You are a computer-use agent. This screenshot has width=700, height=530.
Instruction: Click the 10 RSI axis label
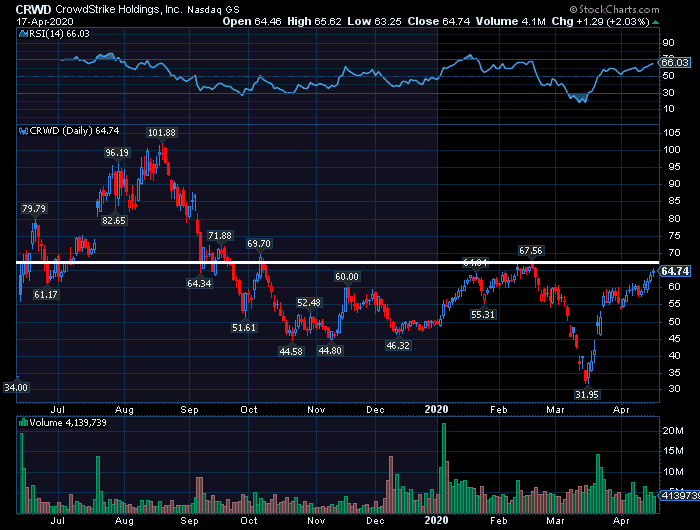669,109
